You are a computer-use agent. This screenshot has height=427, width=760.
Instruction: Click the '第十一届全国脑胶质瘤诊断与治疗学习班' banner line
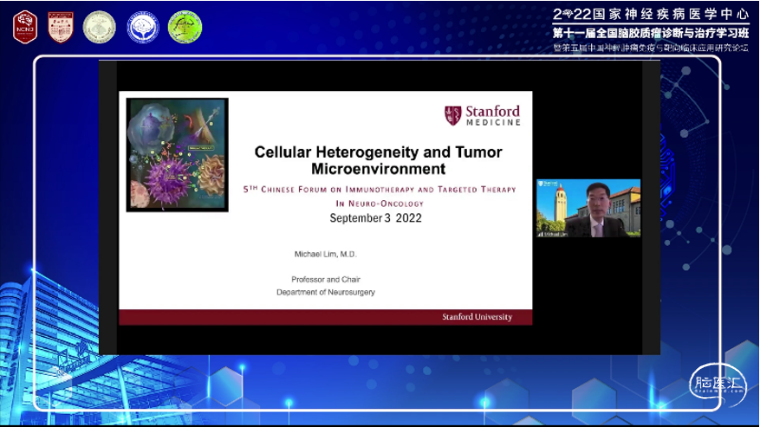[x=651, y=33]
